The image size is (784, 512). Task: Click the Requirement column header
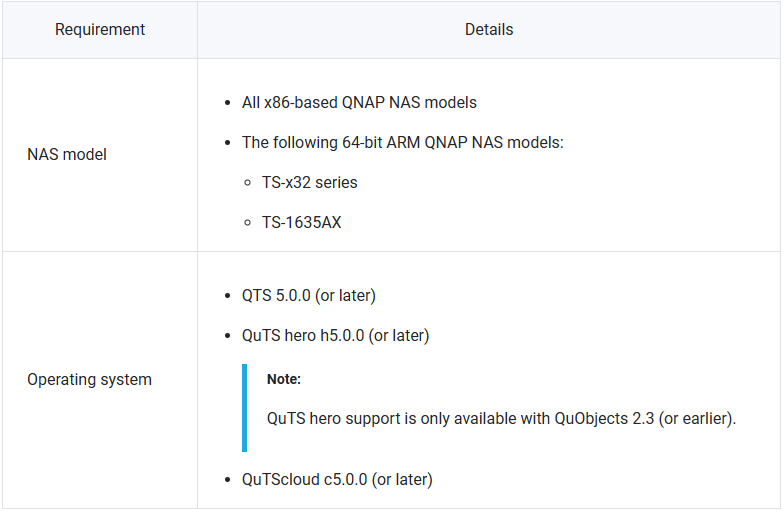tap(100, 30)
